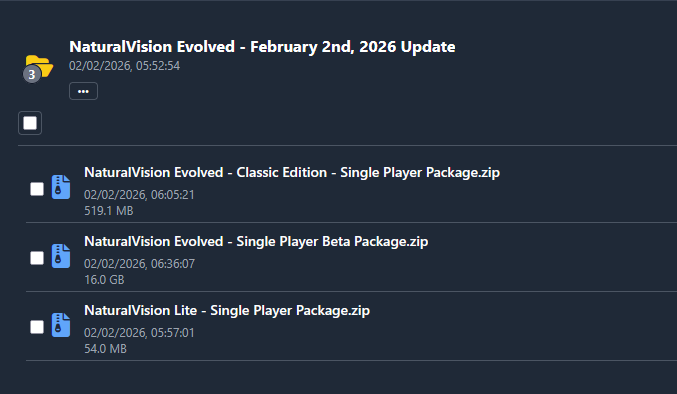The image size is (677, 394).
Task: Click the NaturalVision Lite zip file icon
Action: tap(61, 325)
